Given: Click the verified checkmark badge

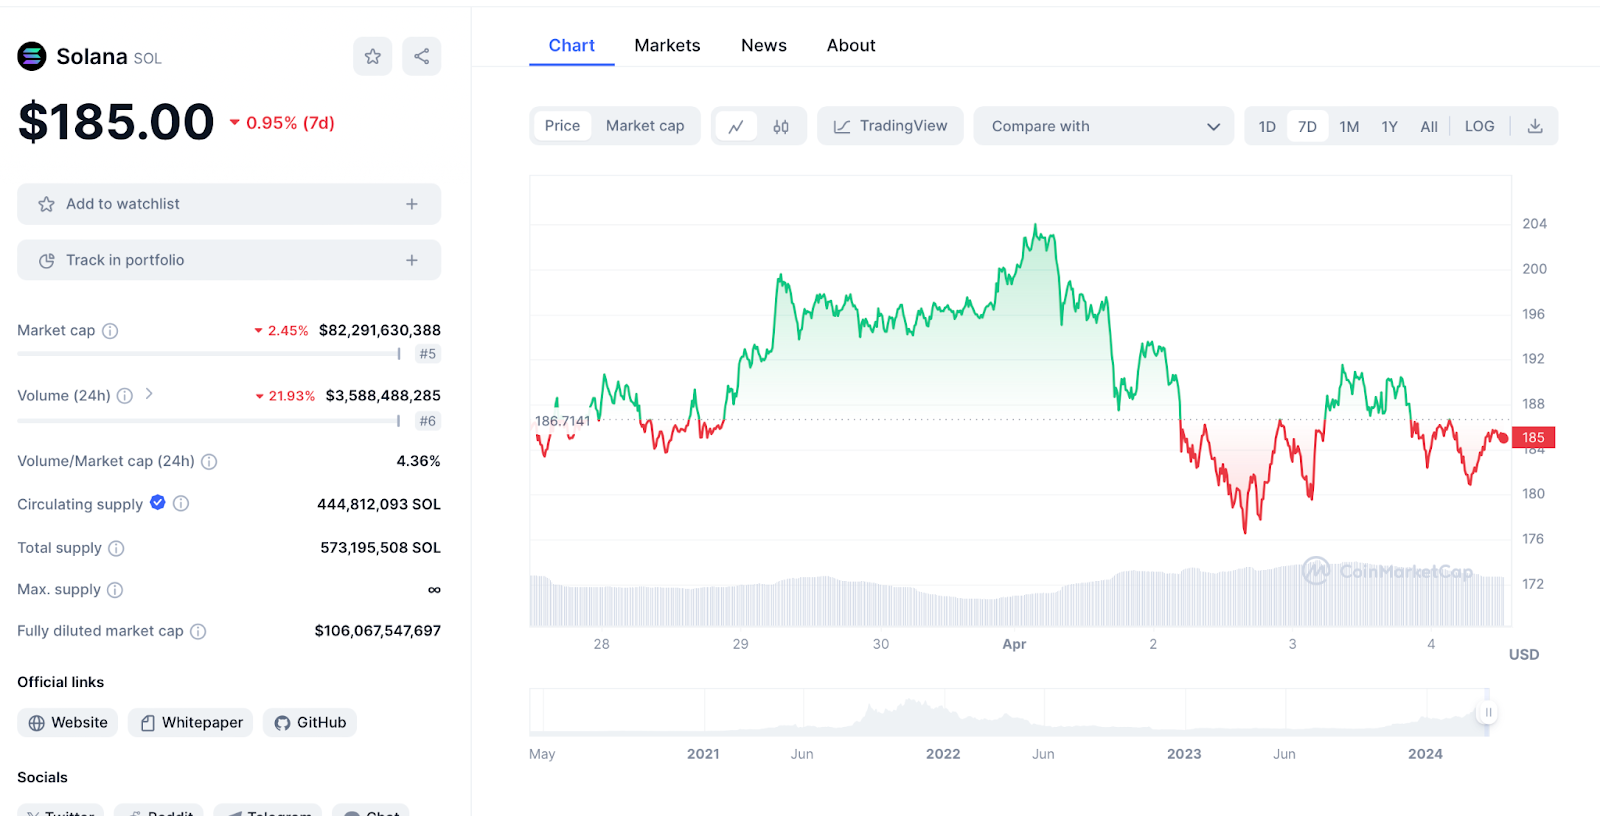Looking at the screenshot, I should tap(158, 502).
